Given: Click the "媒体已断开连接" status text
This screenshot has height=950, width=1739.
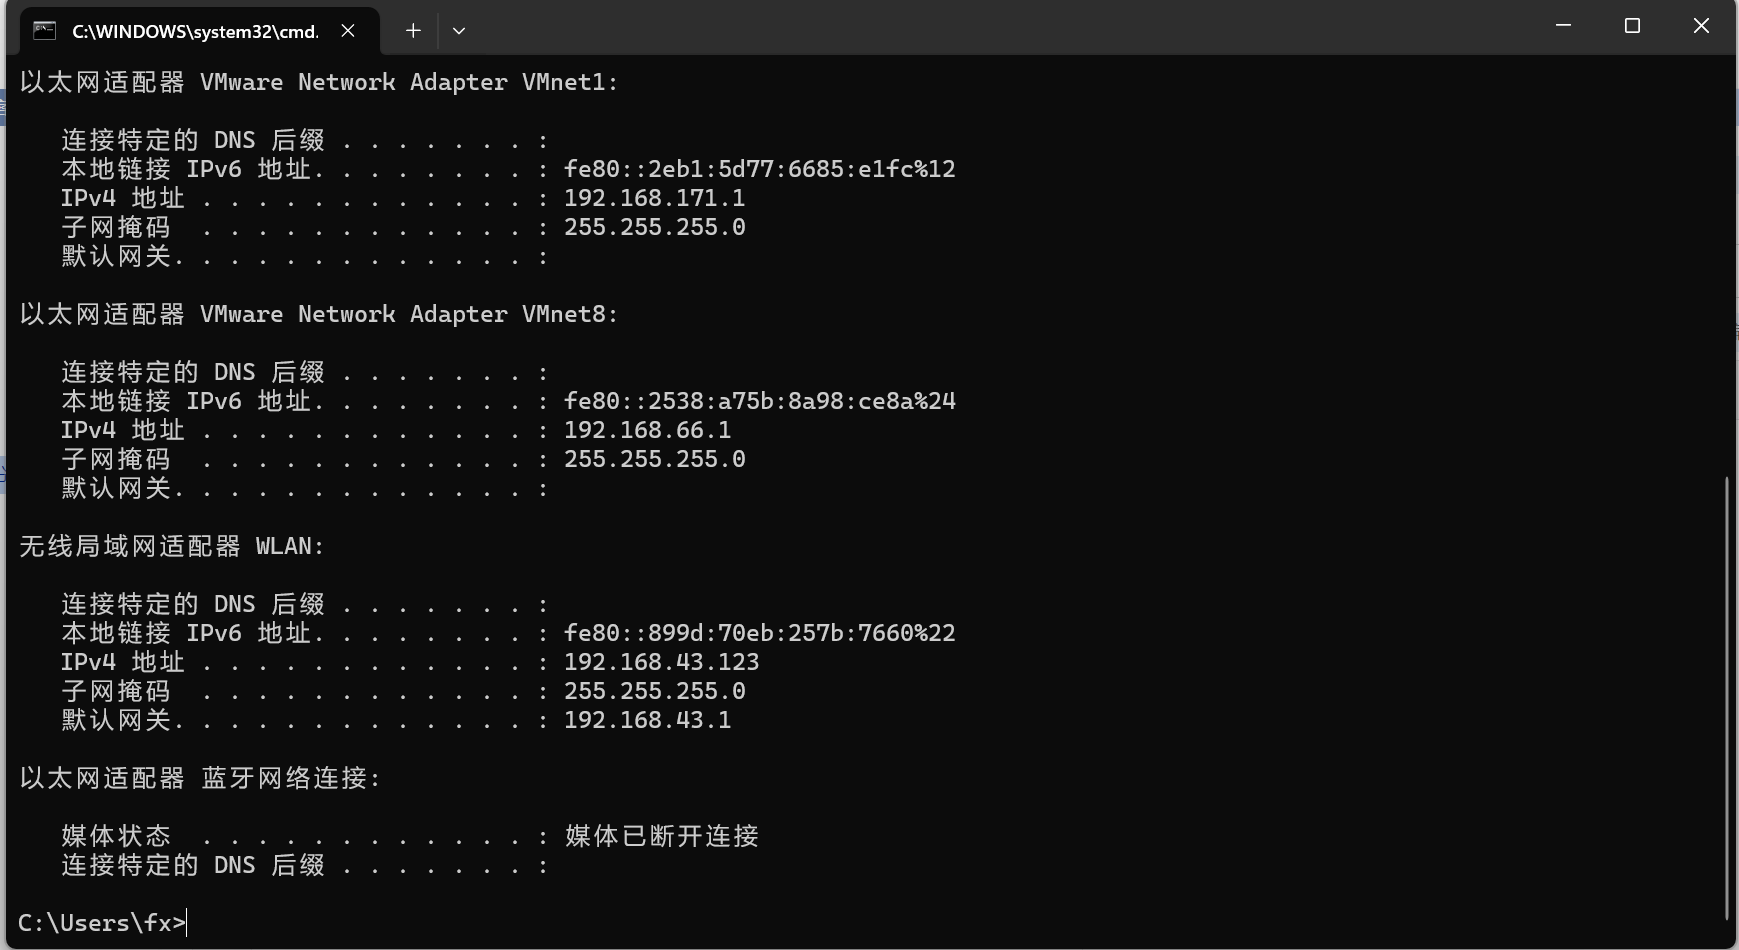Looking at the screenshot, I should click(x=661, y=836).
